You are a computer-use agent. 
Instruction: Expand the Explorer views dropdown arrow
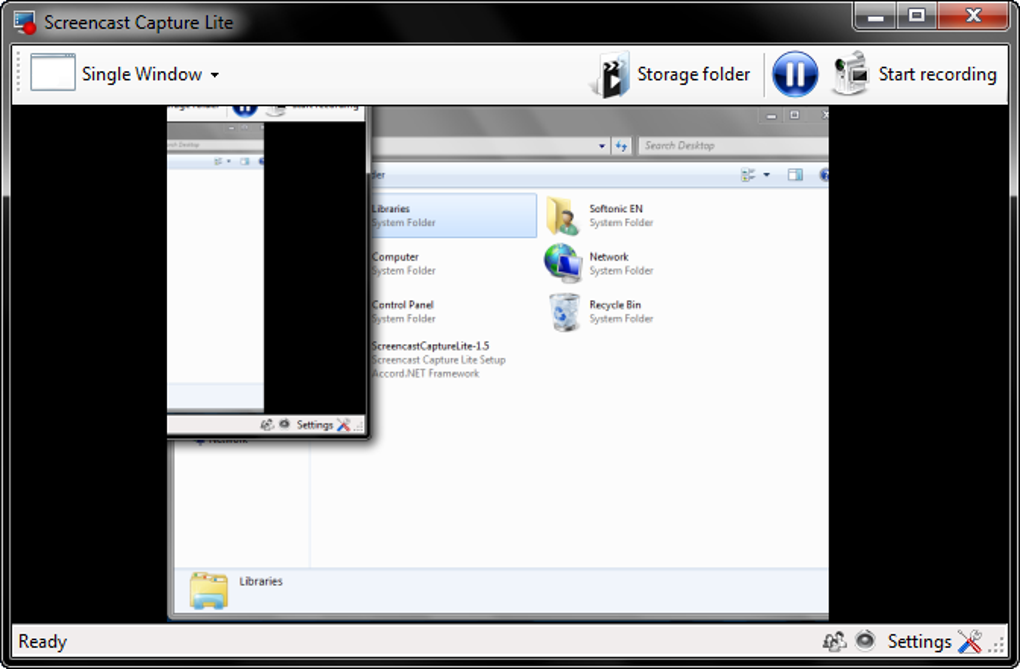[x=767, y=175]
